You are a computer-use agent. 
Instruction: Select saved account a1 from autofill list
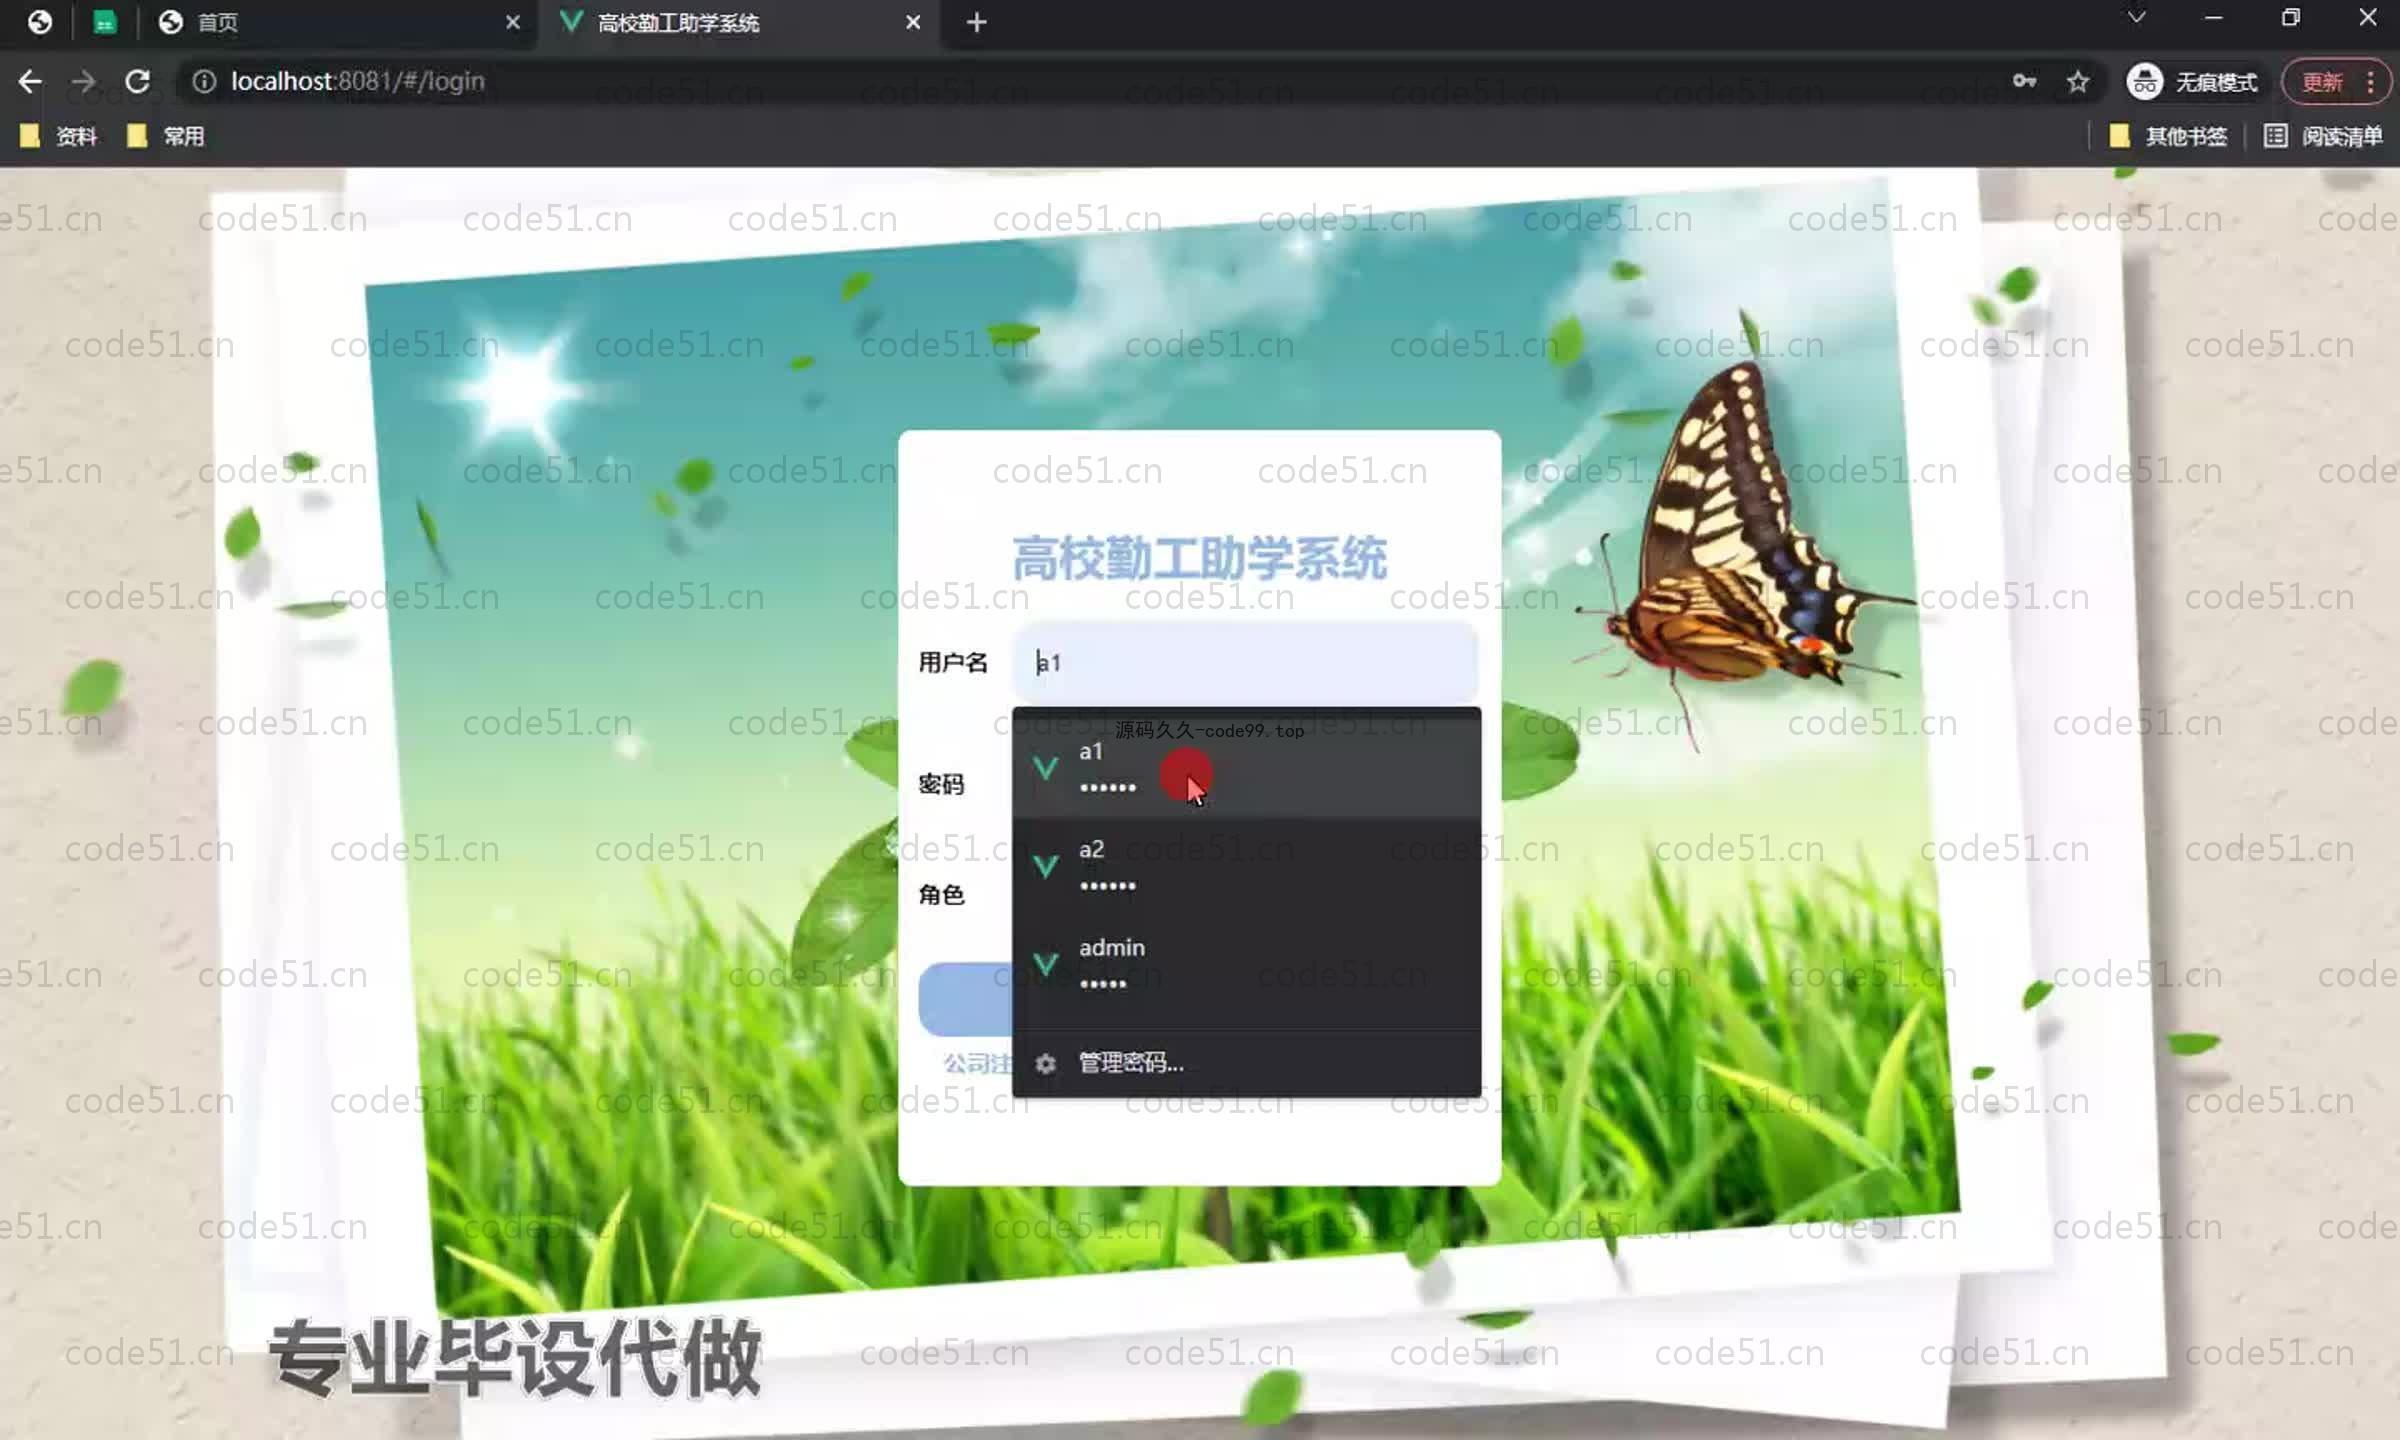(1246, 768)
